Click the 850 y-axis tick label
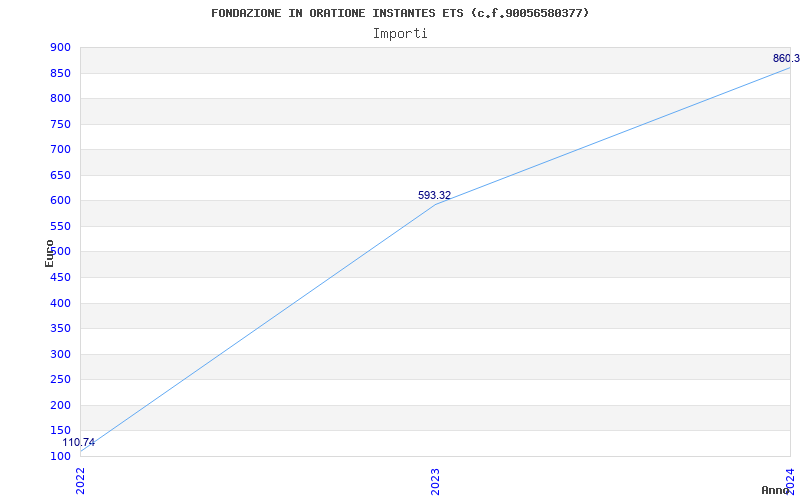The image size is (800, 500). (x=60, y=73)
